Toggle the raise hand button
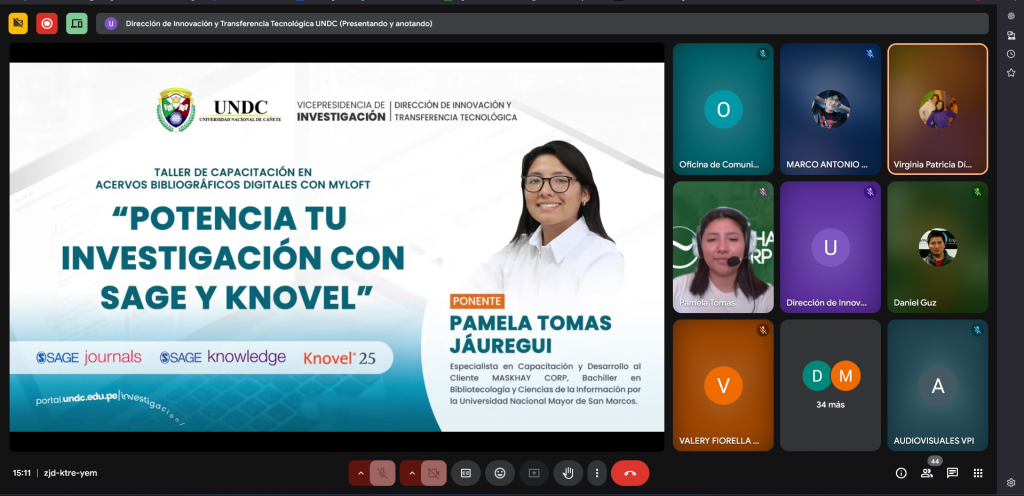The width and height of the screenshot is (1024, 496). 568,473
